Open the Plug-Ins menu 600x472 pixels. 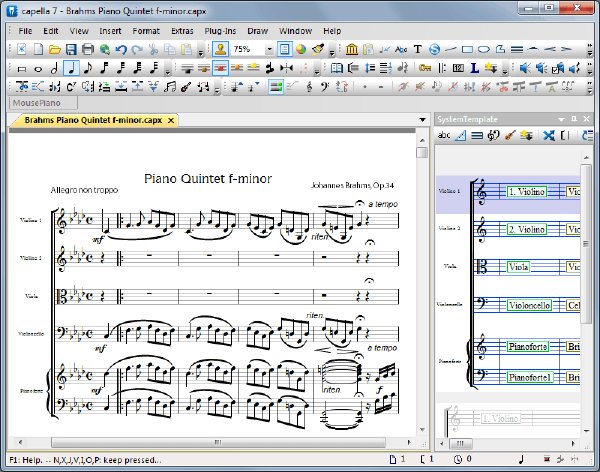(220, 31)
